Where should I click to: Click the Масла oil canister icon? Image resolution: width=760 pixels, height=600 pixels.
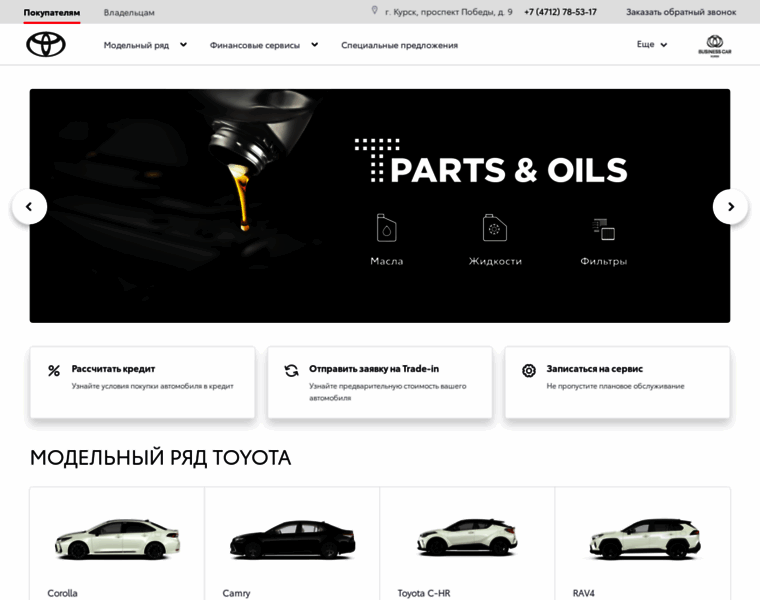pyautogui.click(x=386, y=227)
